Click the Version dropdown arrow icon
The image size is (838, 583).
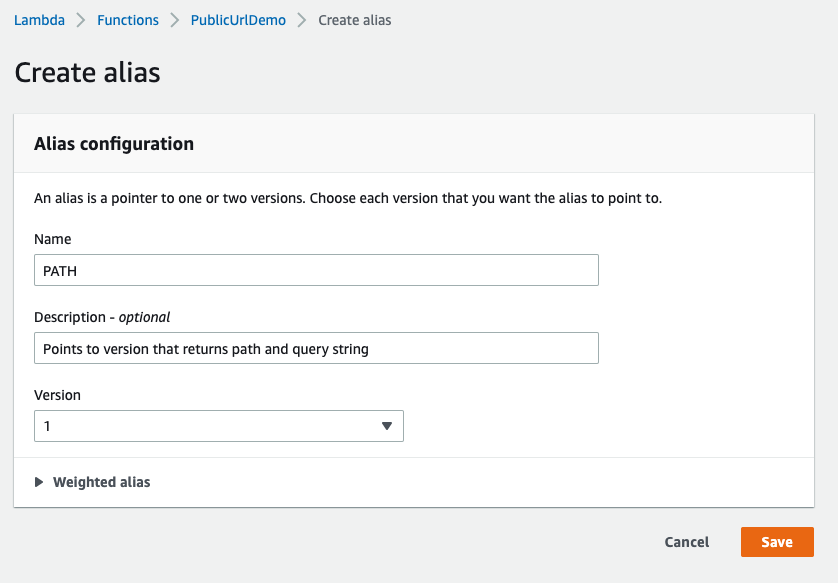387,426
